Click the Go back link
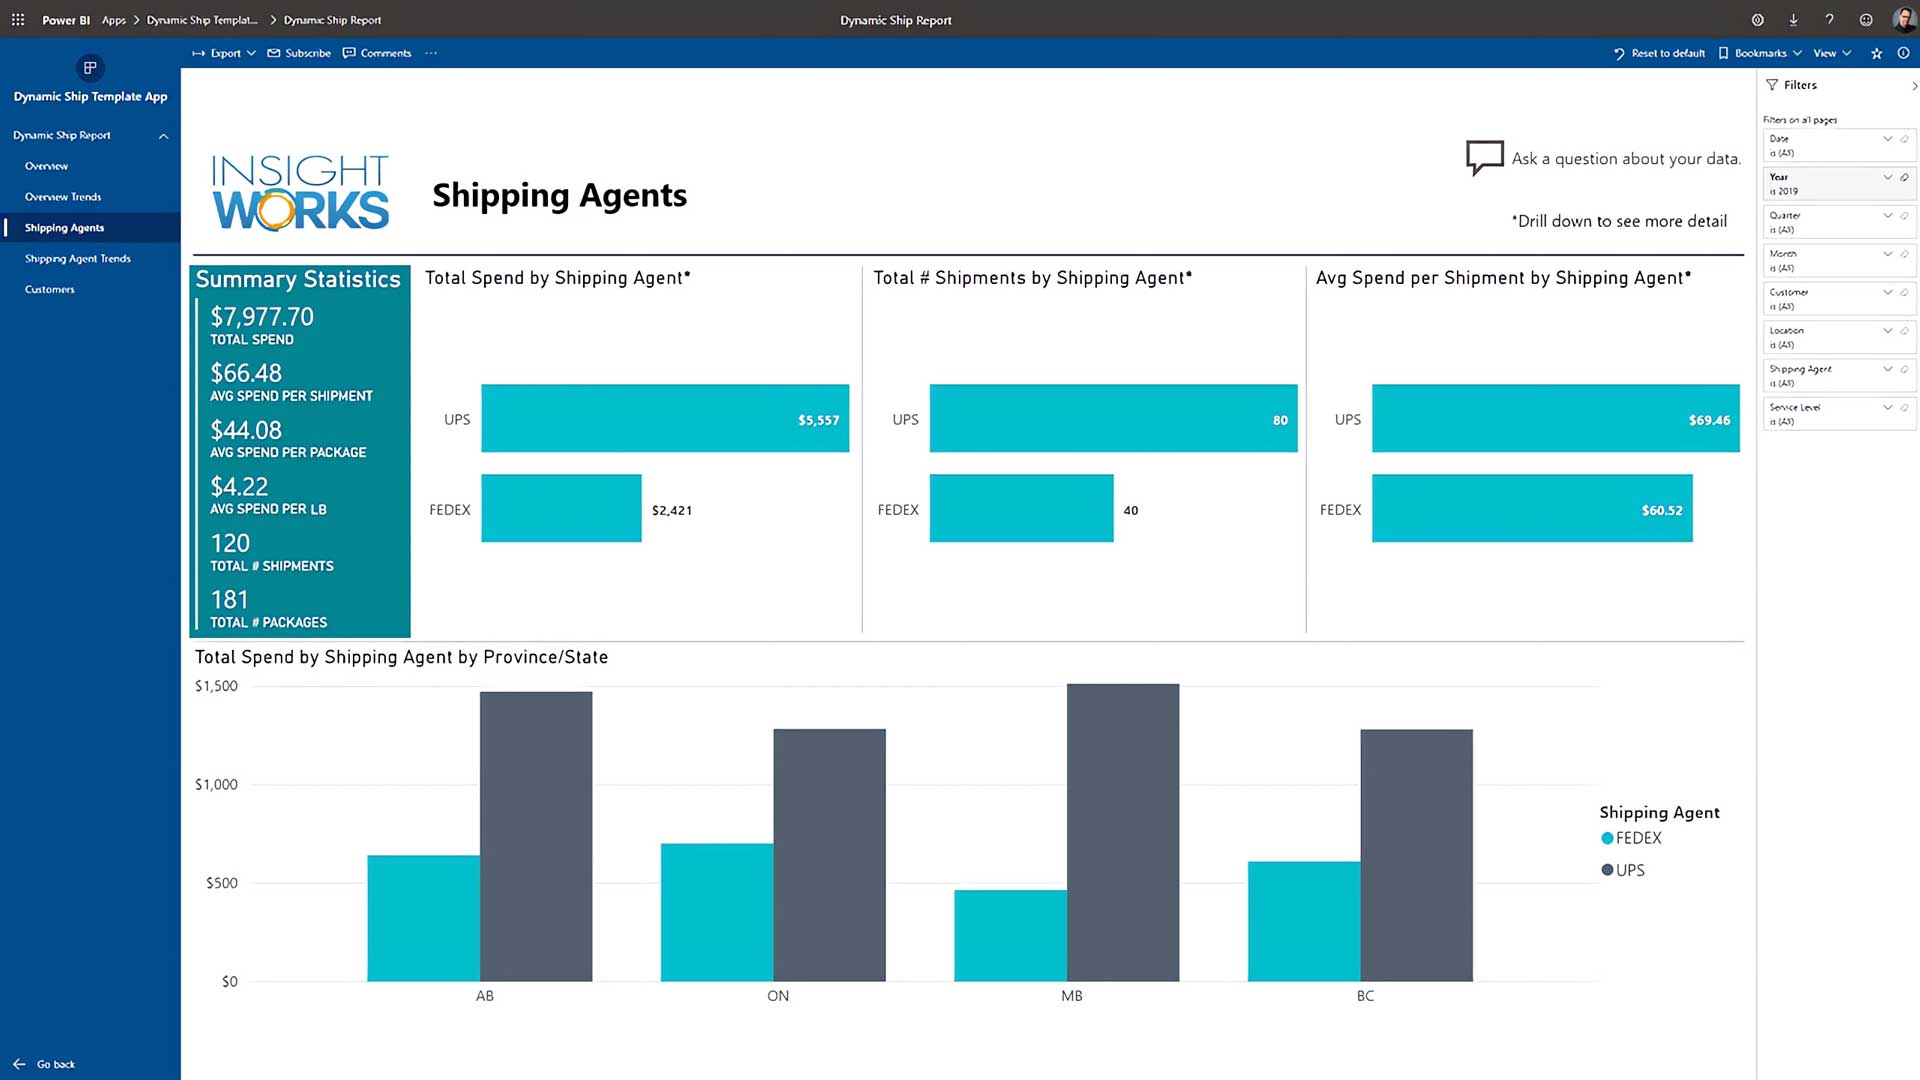This screenshot has width=1920, height=1080. (55, 1064)
